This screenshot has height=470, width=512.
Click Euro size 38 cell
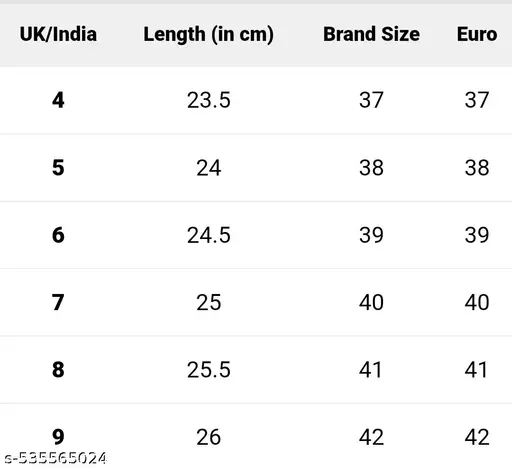pos(477,168)
